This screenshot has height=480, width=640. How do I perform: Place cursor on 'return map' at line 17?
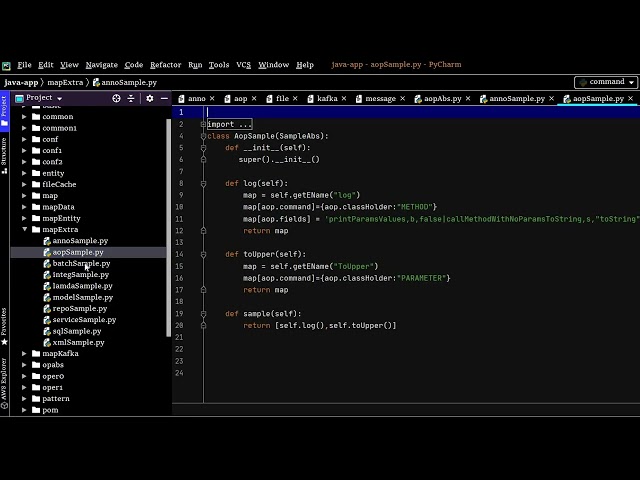pos(266,290)
